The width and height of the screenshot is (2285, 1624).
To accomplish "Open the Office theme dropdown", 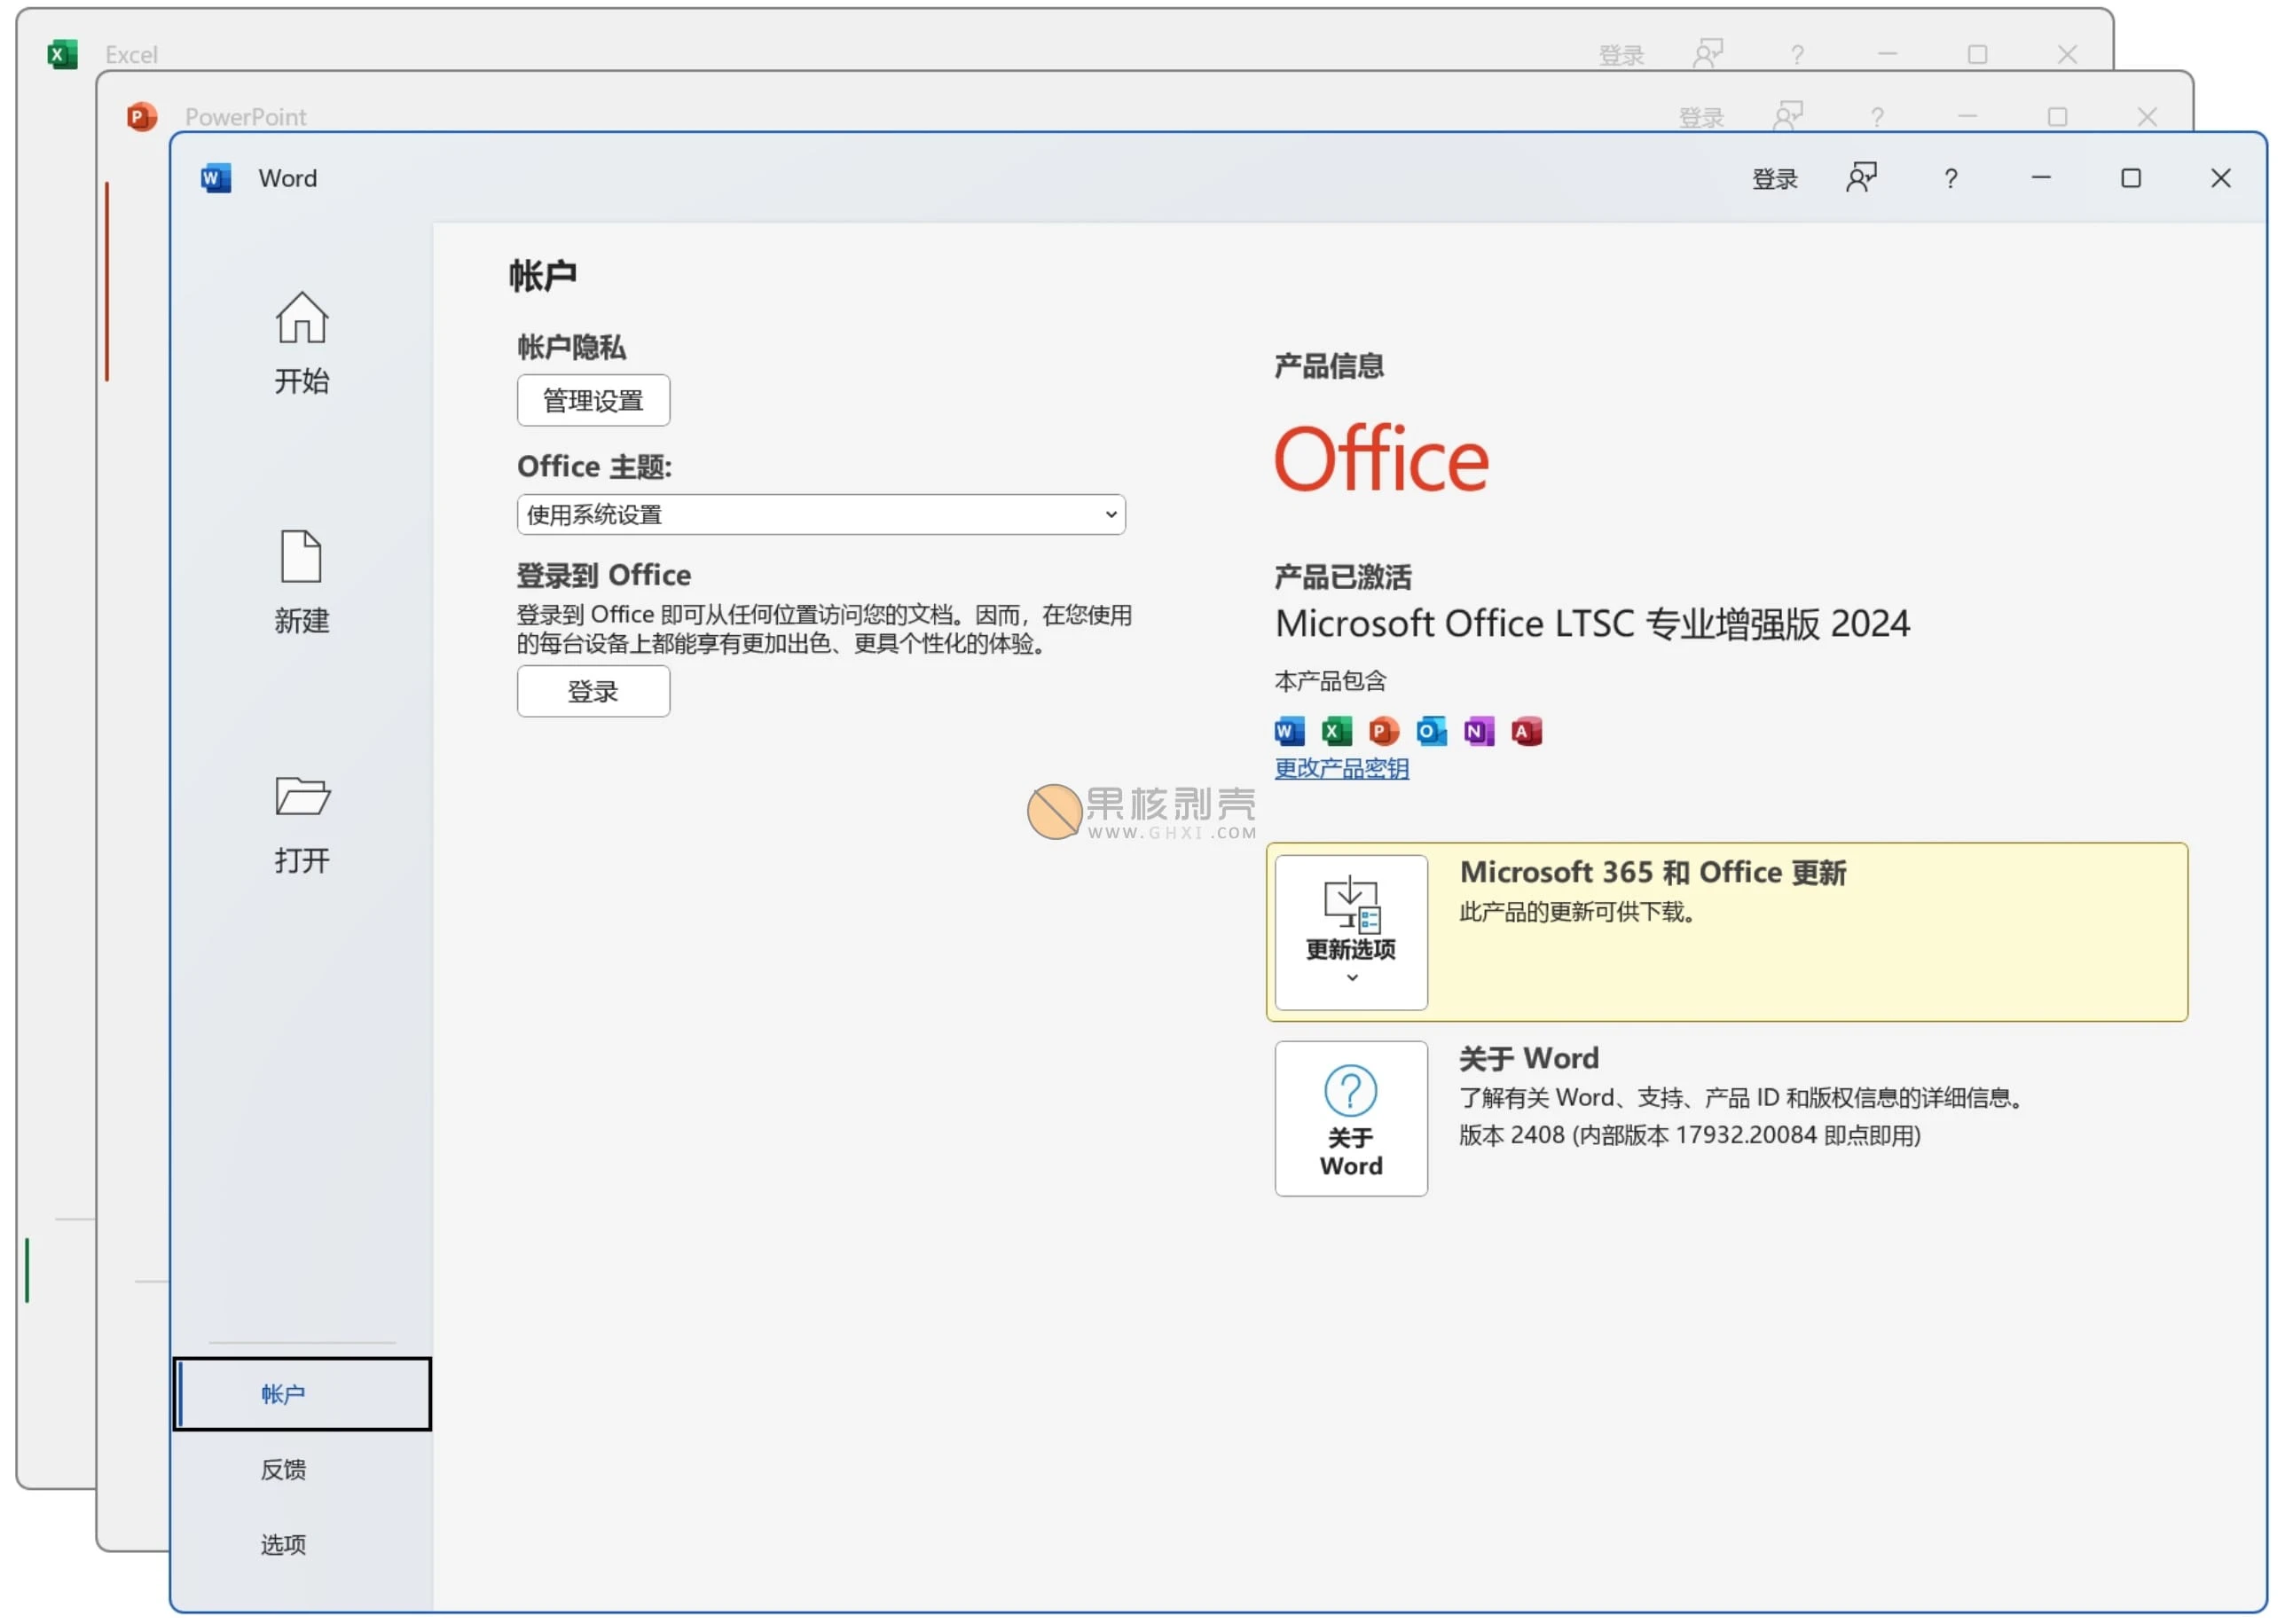I will tap(820, 514).
